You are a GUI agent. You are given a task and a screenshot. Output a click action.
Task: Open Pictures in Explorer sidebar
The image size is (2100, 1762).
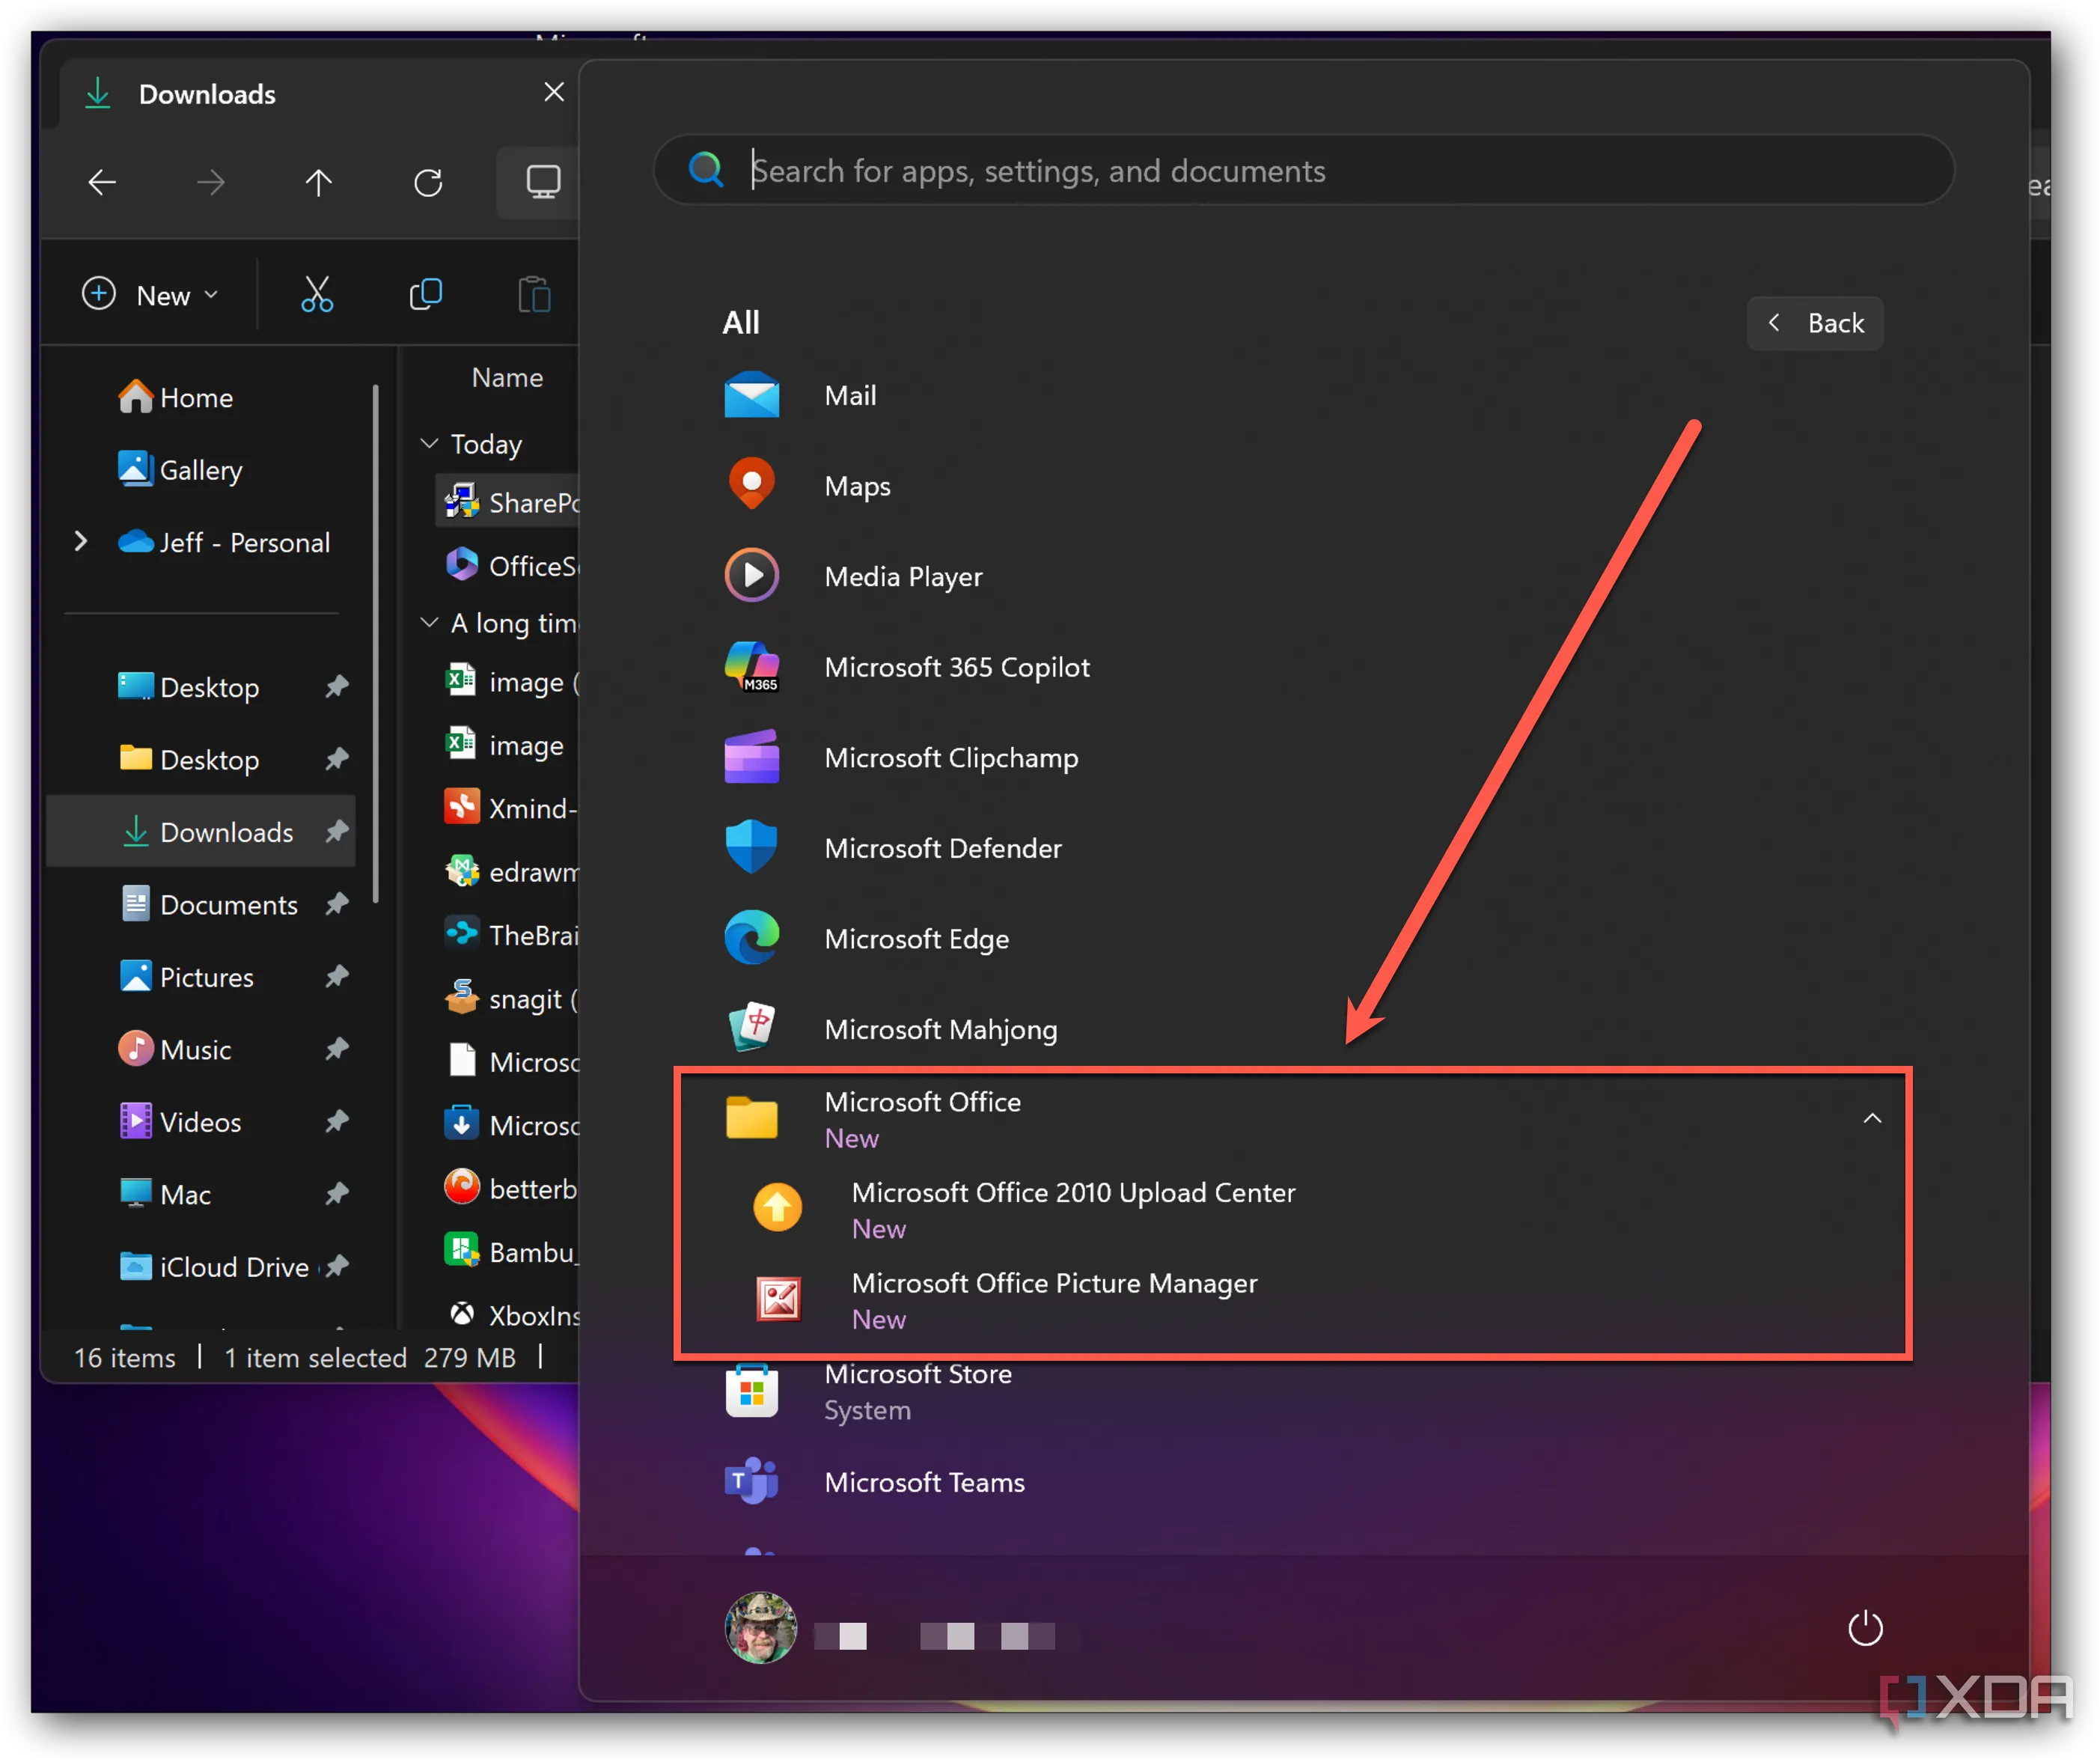click(x=202, y=977)
